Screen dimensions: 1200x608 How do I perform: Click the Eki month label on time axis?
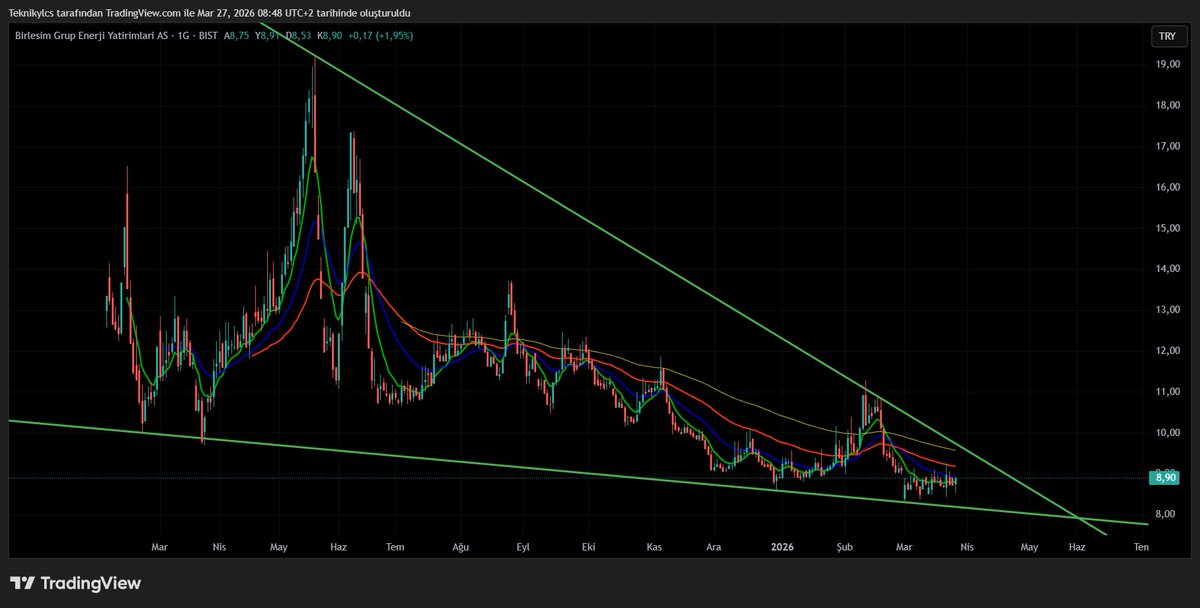pyautogui.click(x=588, y=547)
